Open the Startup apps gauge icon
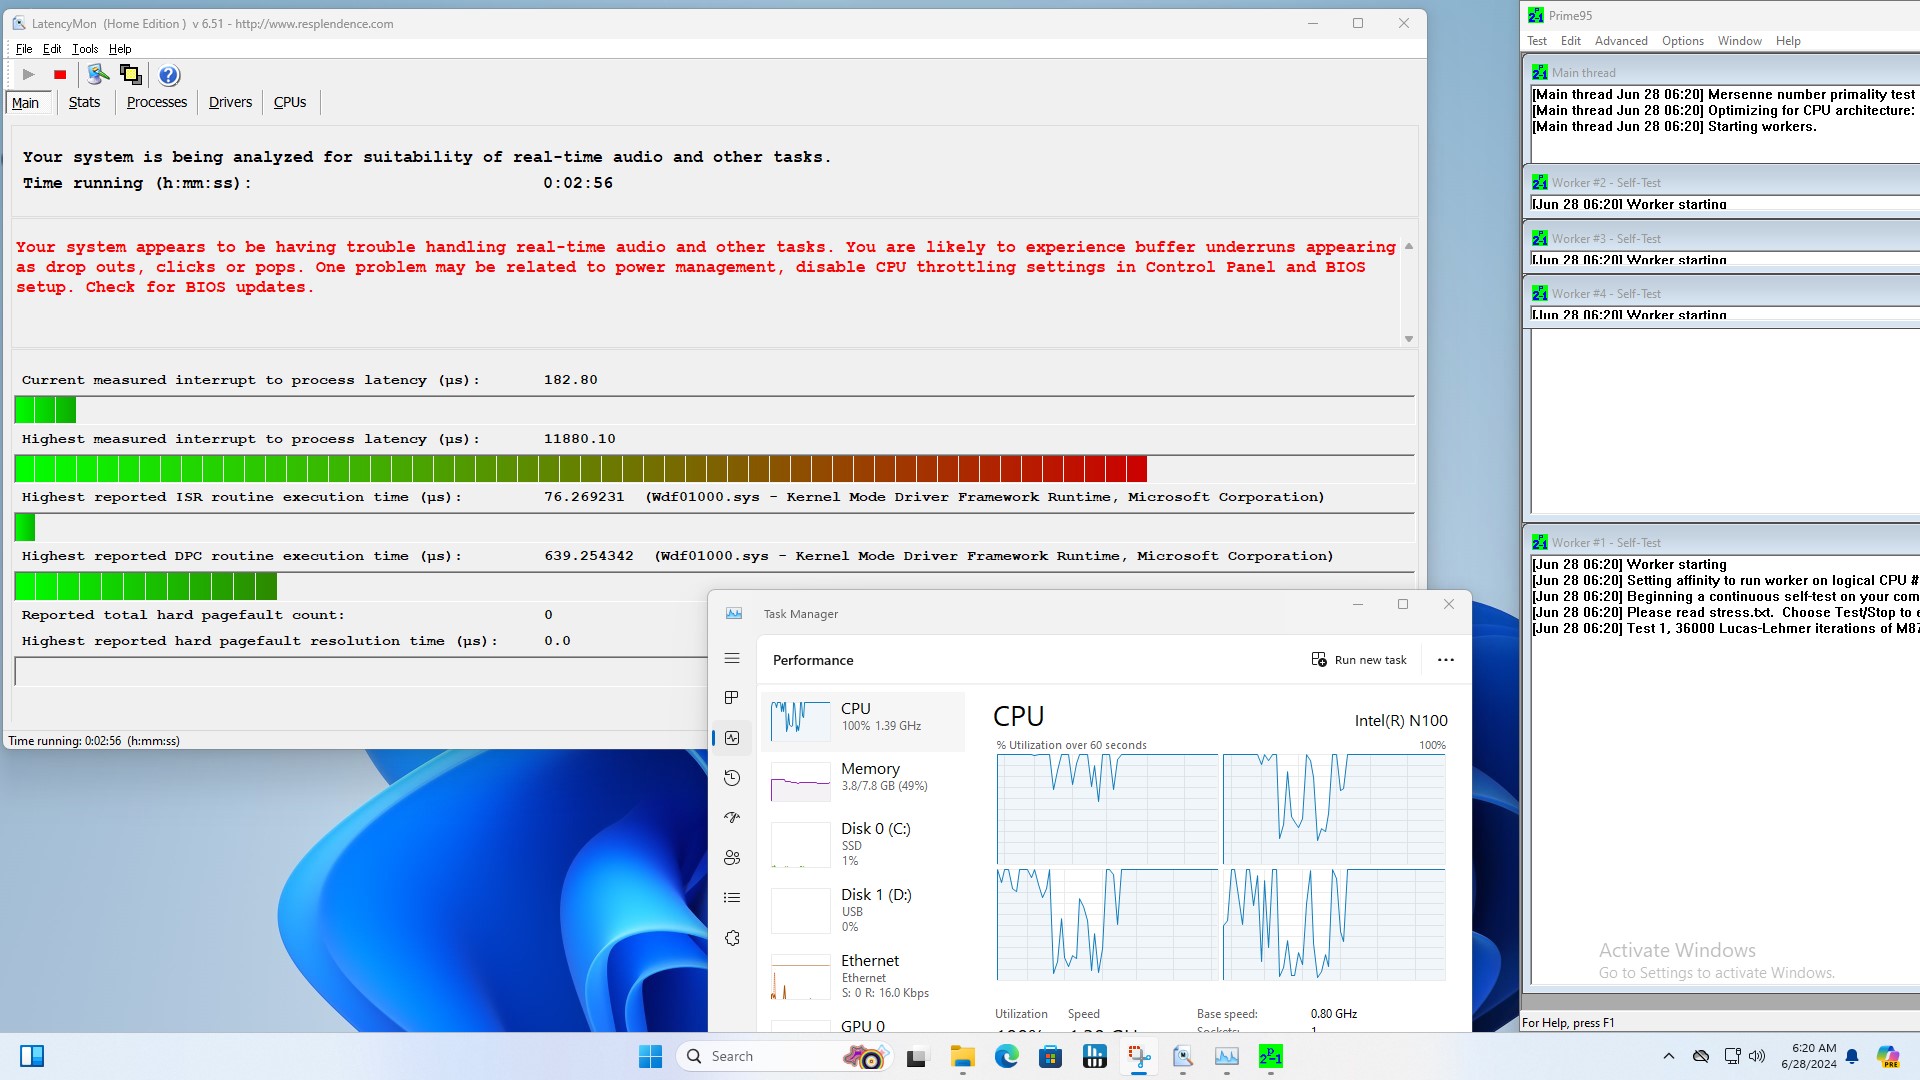The height and width of the screenshot is (1080, 1920). pyautogui.click(x=732, y=818)
